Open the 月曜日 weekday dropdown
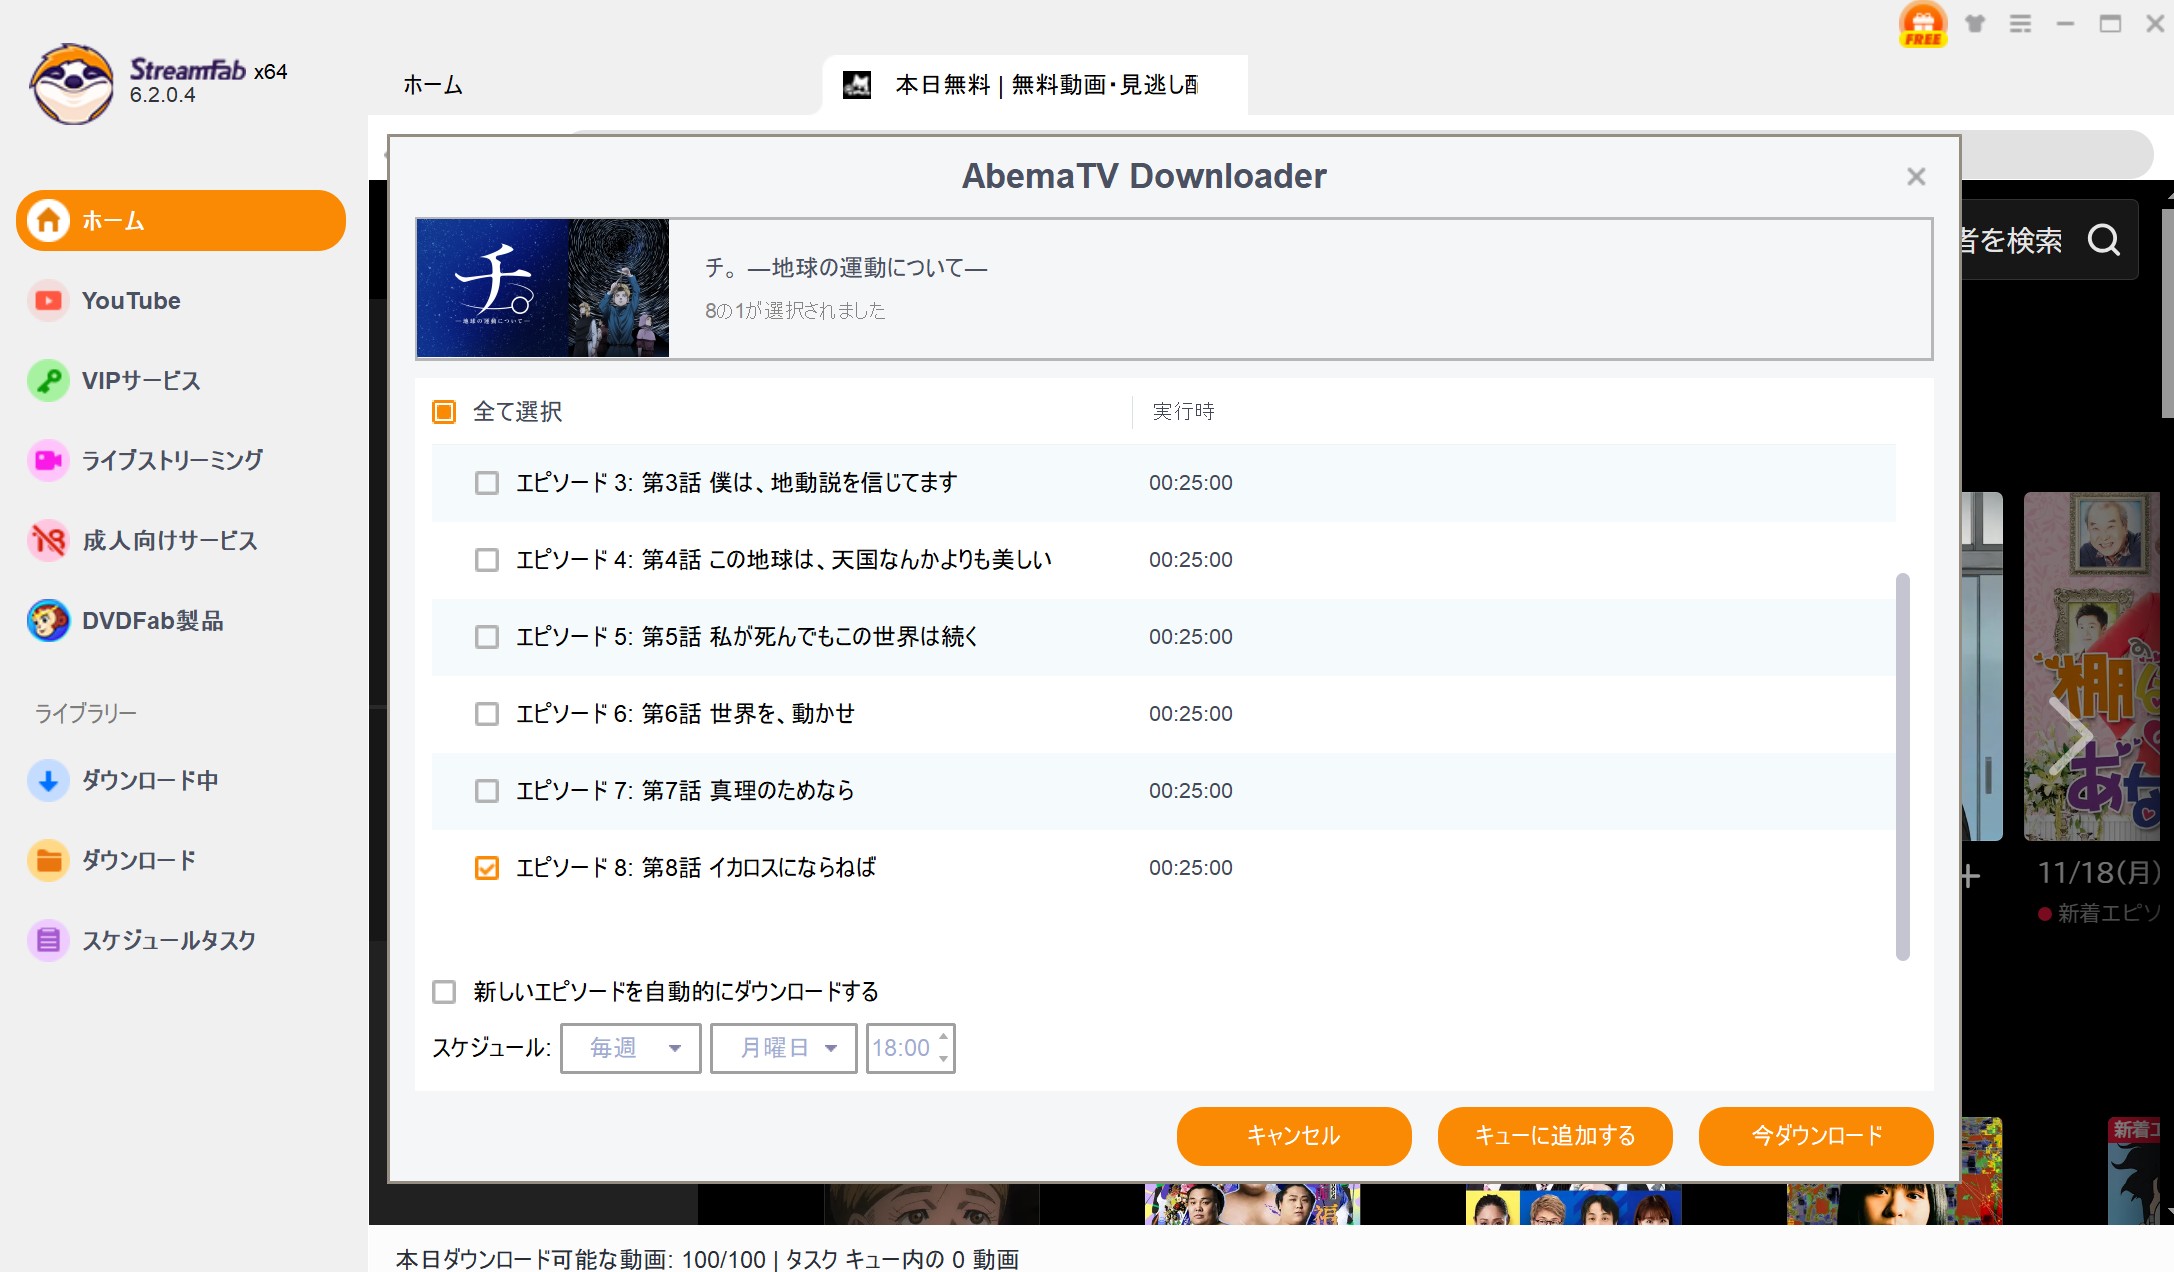Image resolution: width=2174 pixels, height=1272 pixels. [x=784, y=1048]
